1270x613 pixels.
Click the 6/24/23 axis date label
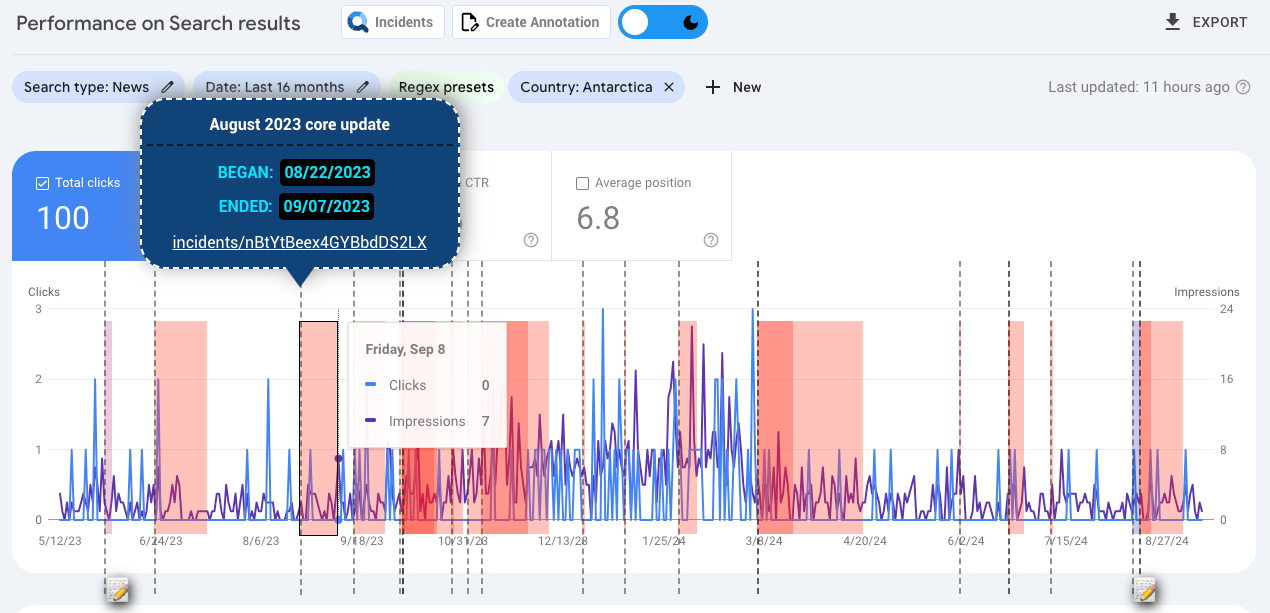pyautogui.click(x=161, y=541)
